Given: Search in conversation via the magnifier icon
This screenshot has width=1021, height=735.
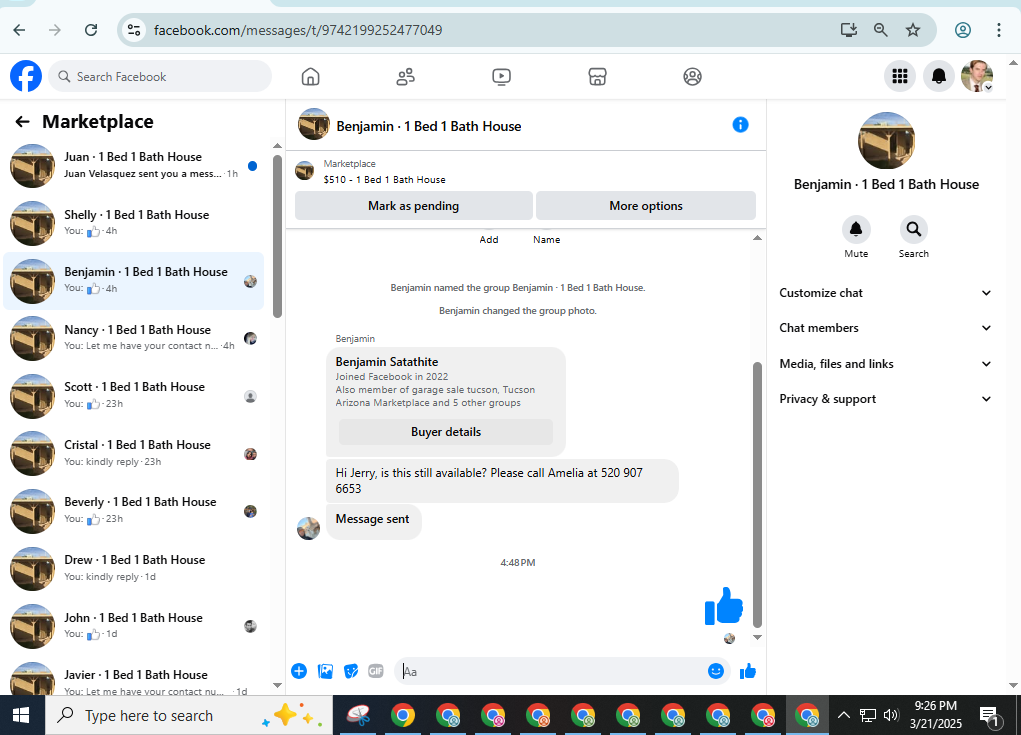Looking at the screenshot, I should point(914,229).
